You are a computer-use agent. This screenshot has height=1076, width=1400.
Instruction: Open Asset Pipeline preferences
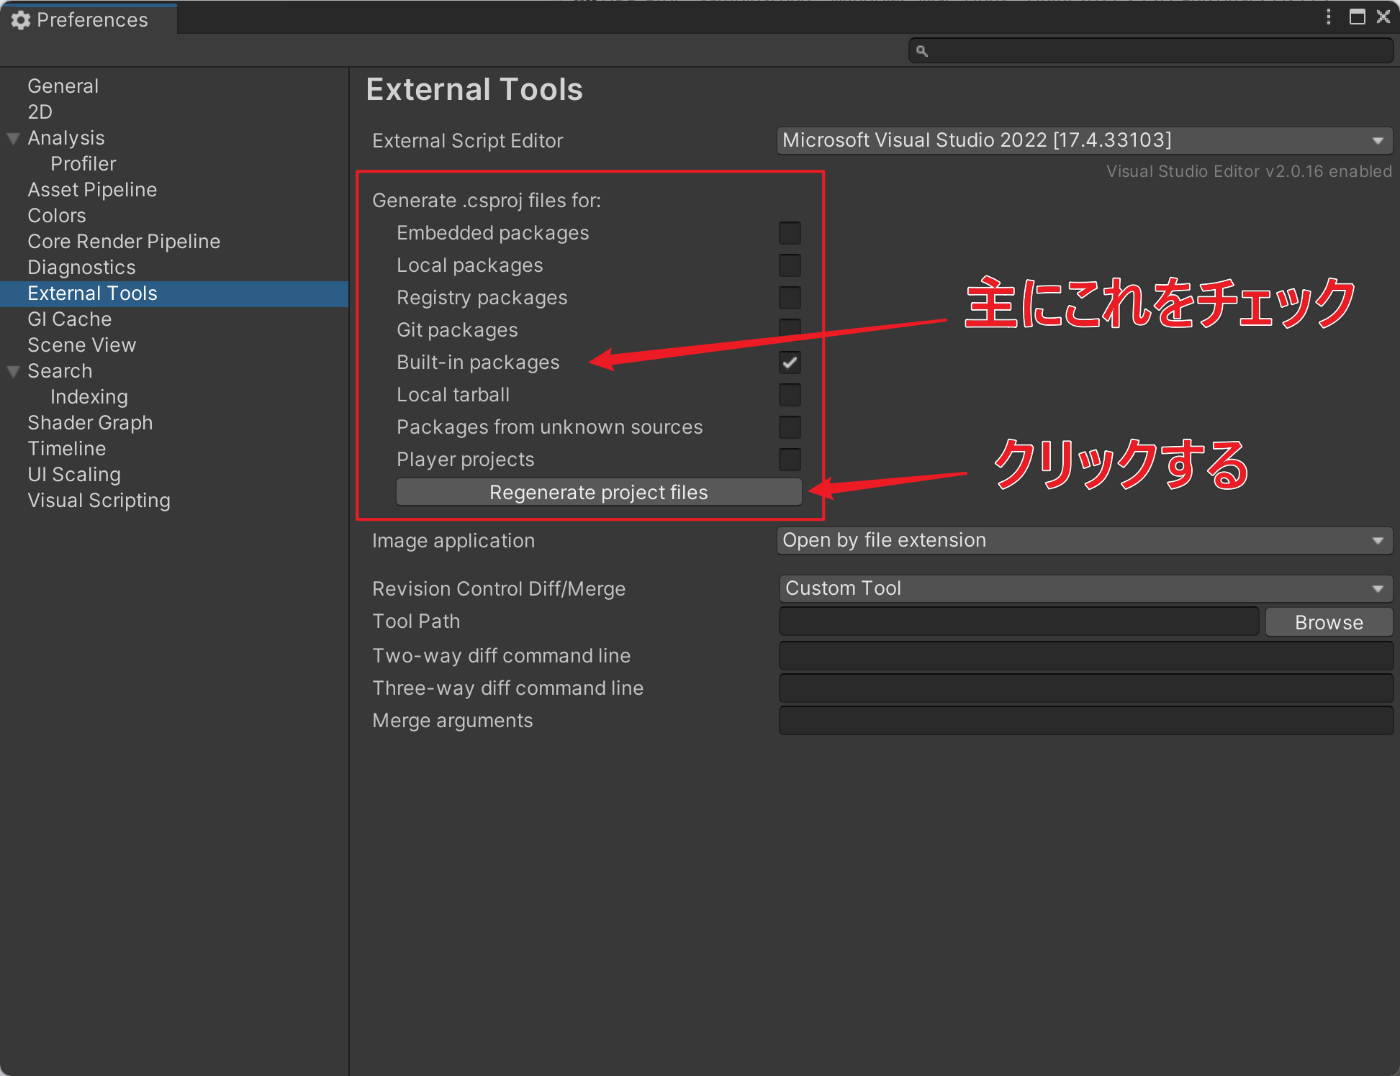(x=92, y=190)
